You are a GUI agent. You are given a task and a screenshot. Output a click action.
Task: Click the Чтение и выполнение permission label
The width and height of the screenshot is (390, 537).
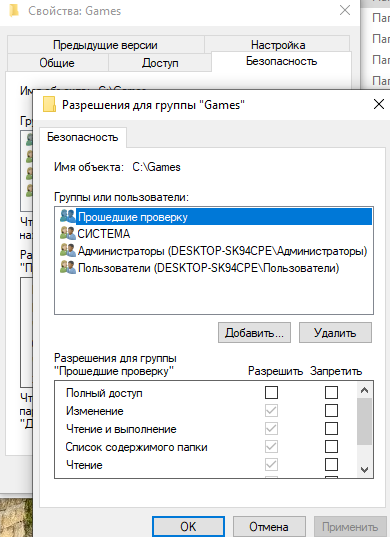click(x=121, y=429)
